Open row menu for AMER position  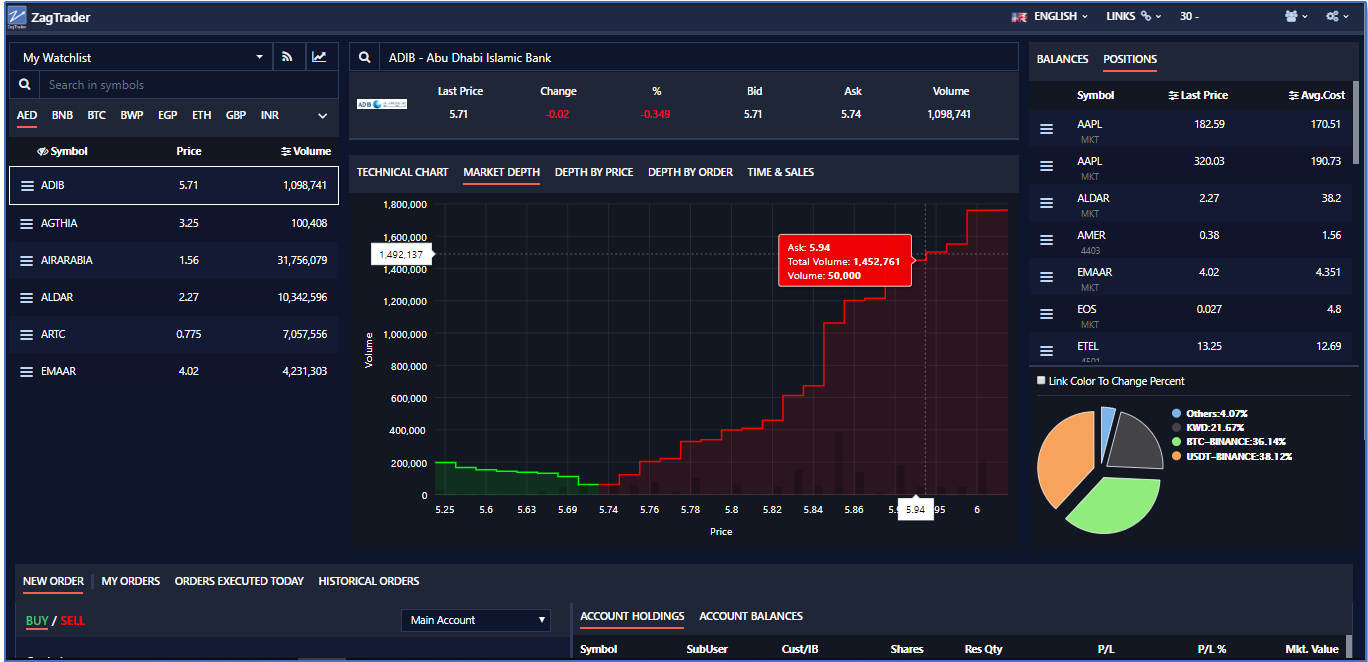click(x=1047, y=240)
